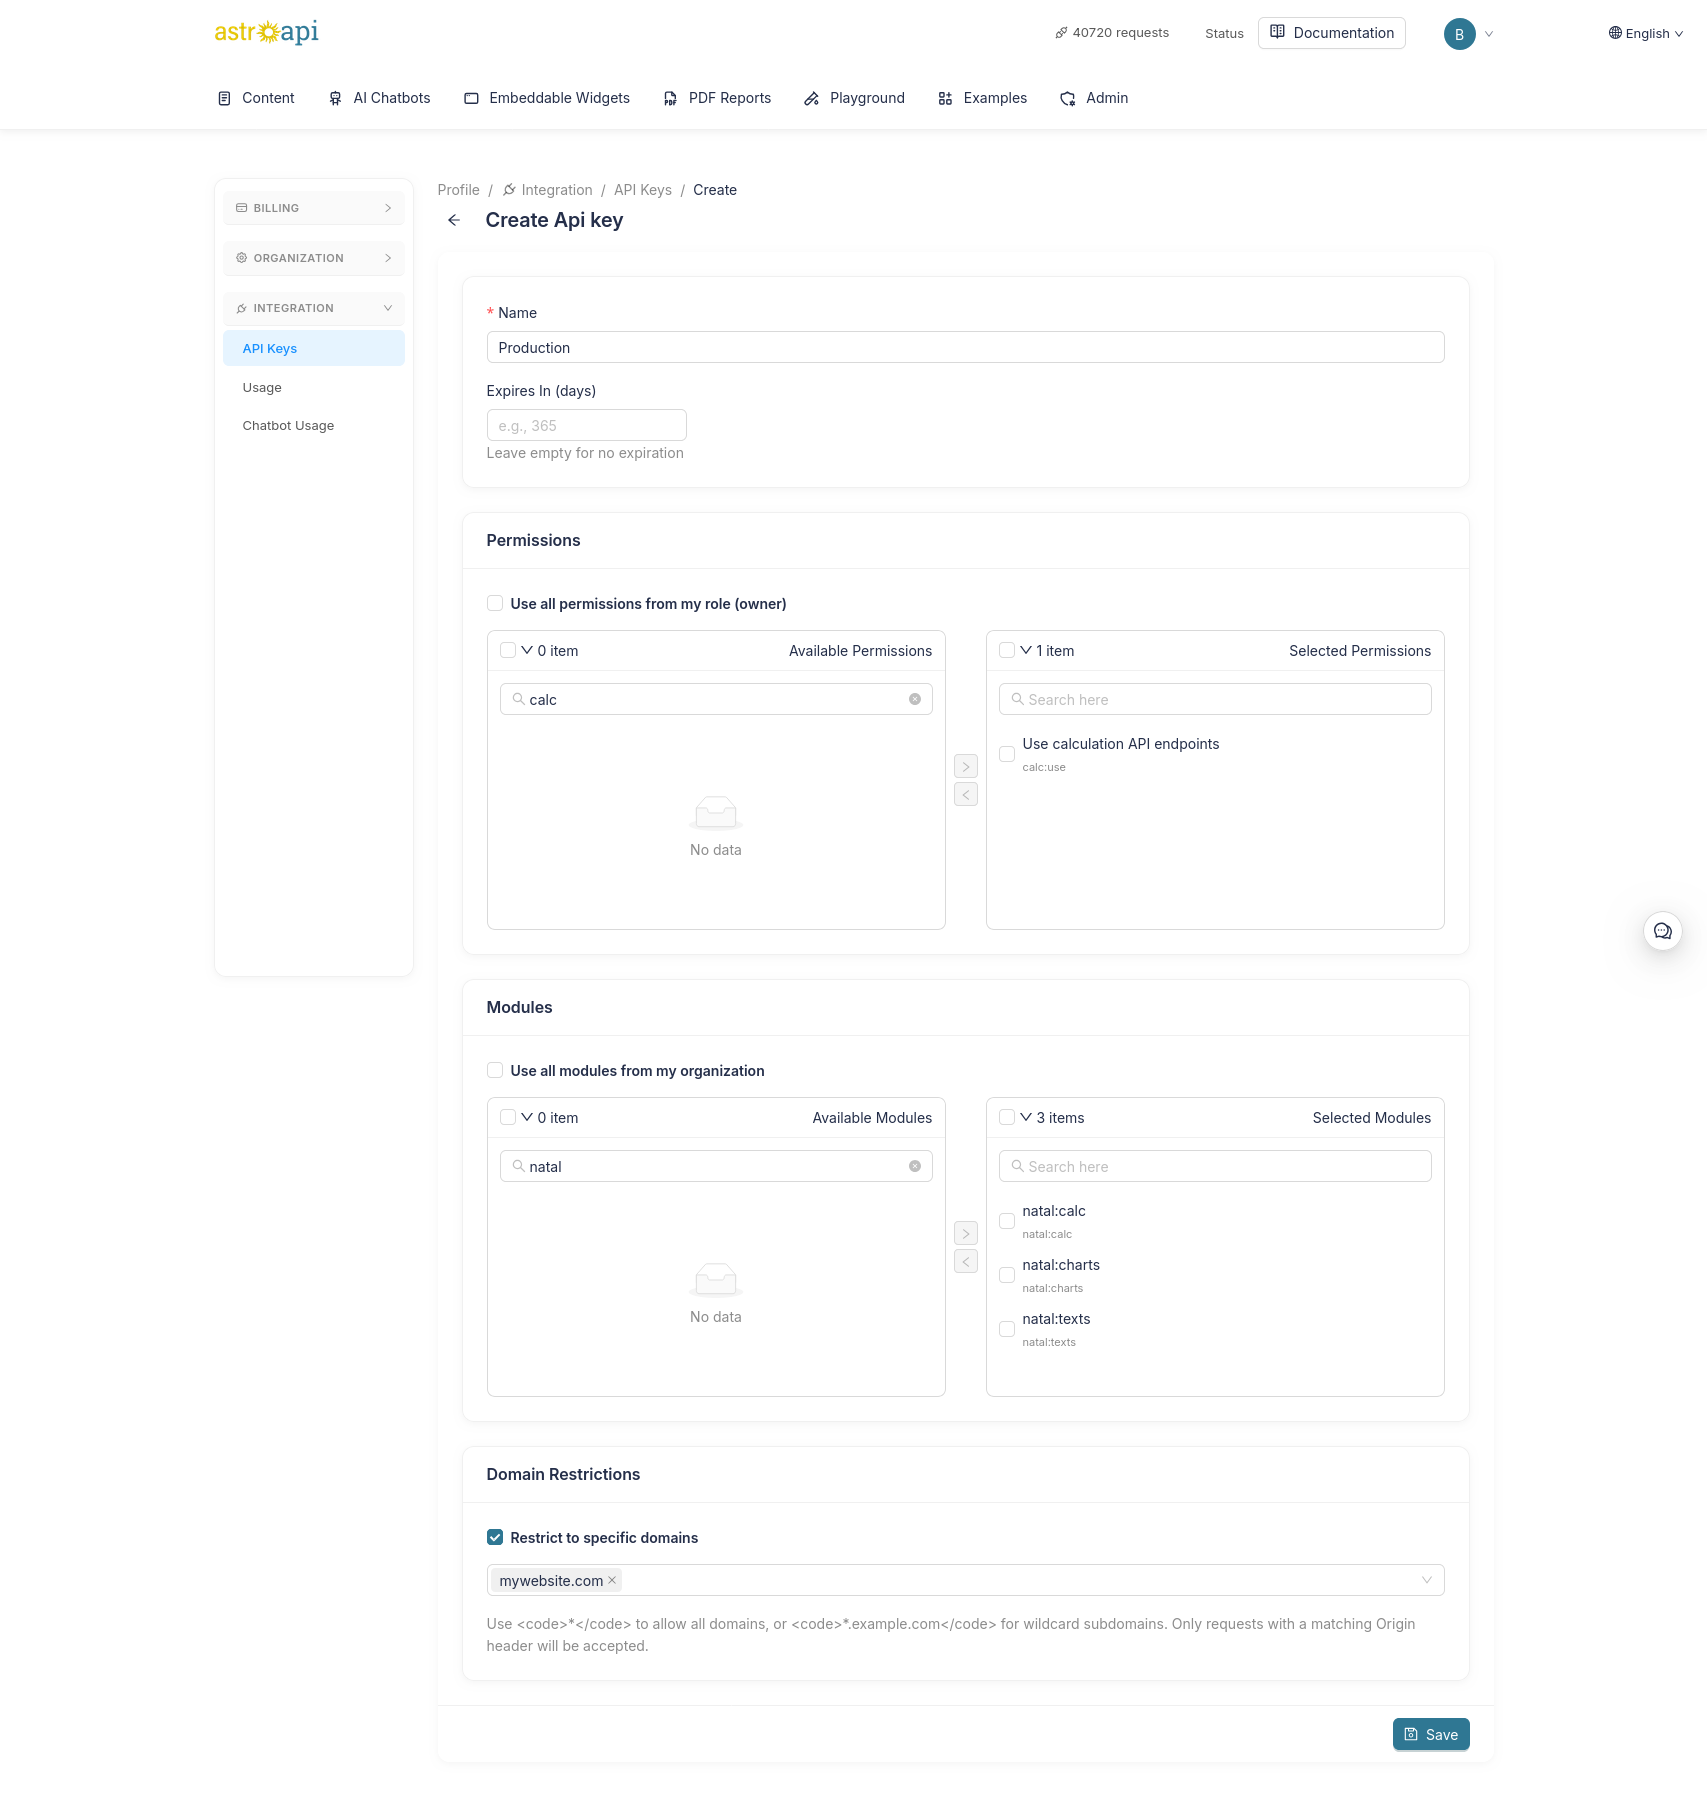Screen dimensions: 1707x1810
Task: Open the Admin menu item
Action: pos(1094,98)
